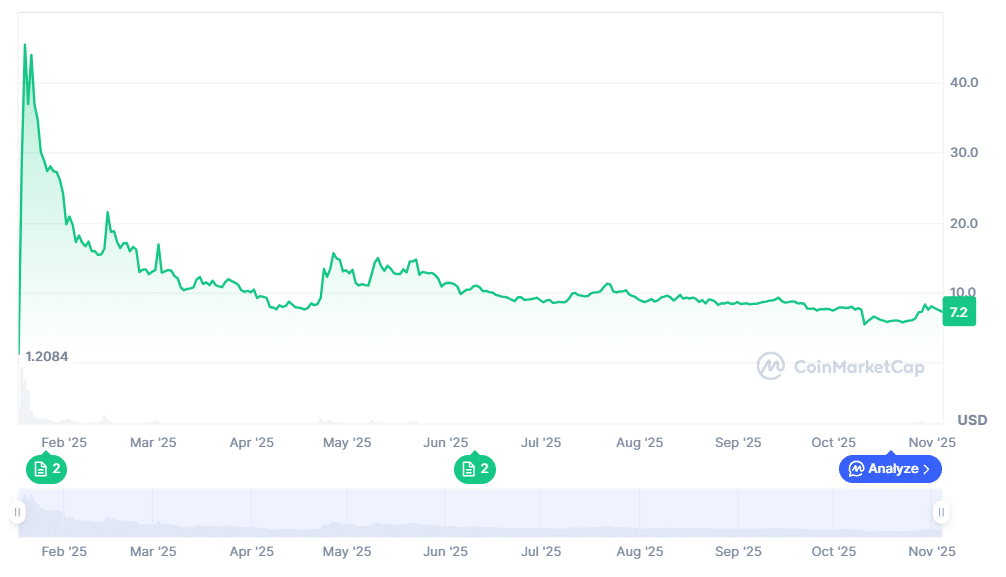Open the February '25 news events marker

[47, 468]
